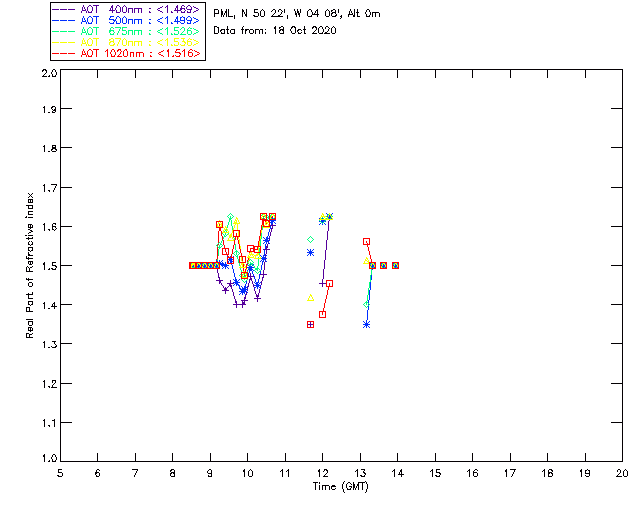The width and height of the screenshot is (640, 512).
Task: Click the x-axis tick label 8
Action: (x=173, y=473)
